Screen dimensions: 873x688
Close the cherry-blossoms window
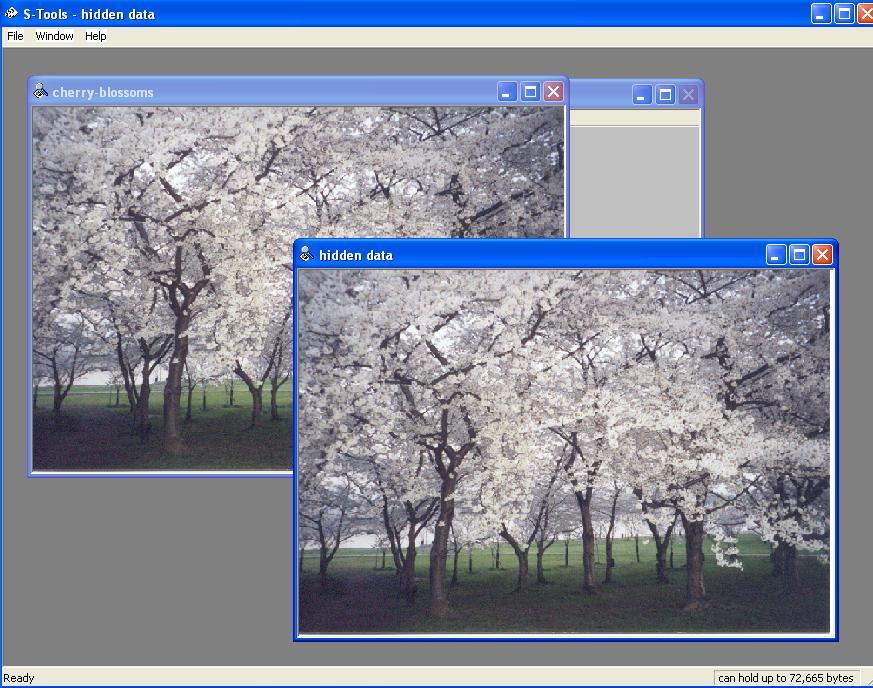pyautogui.click(x=553, y=92)
